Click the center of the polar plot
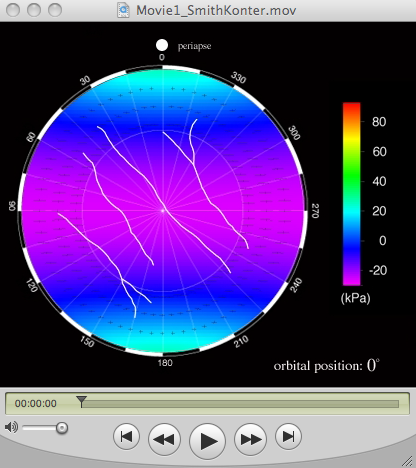Viewport: 416px width, 468px height. [163, 210]
